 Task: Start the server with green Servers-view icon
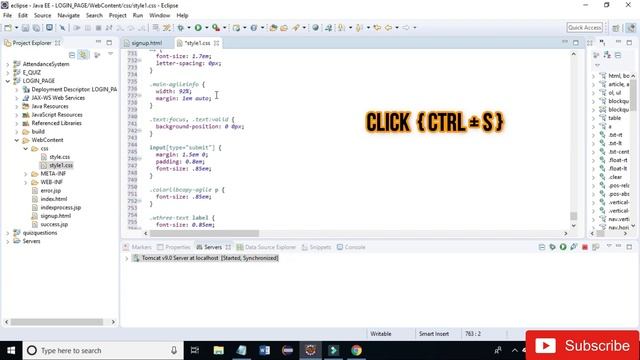pyautogui.click(x=563, y=247)
